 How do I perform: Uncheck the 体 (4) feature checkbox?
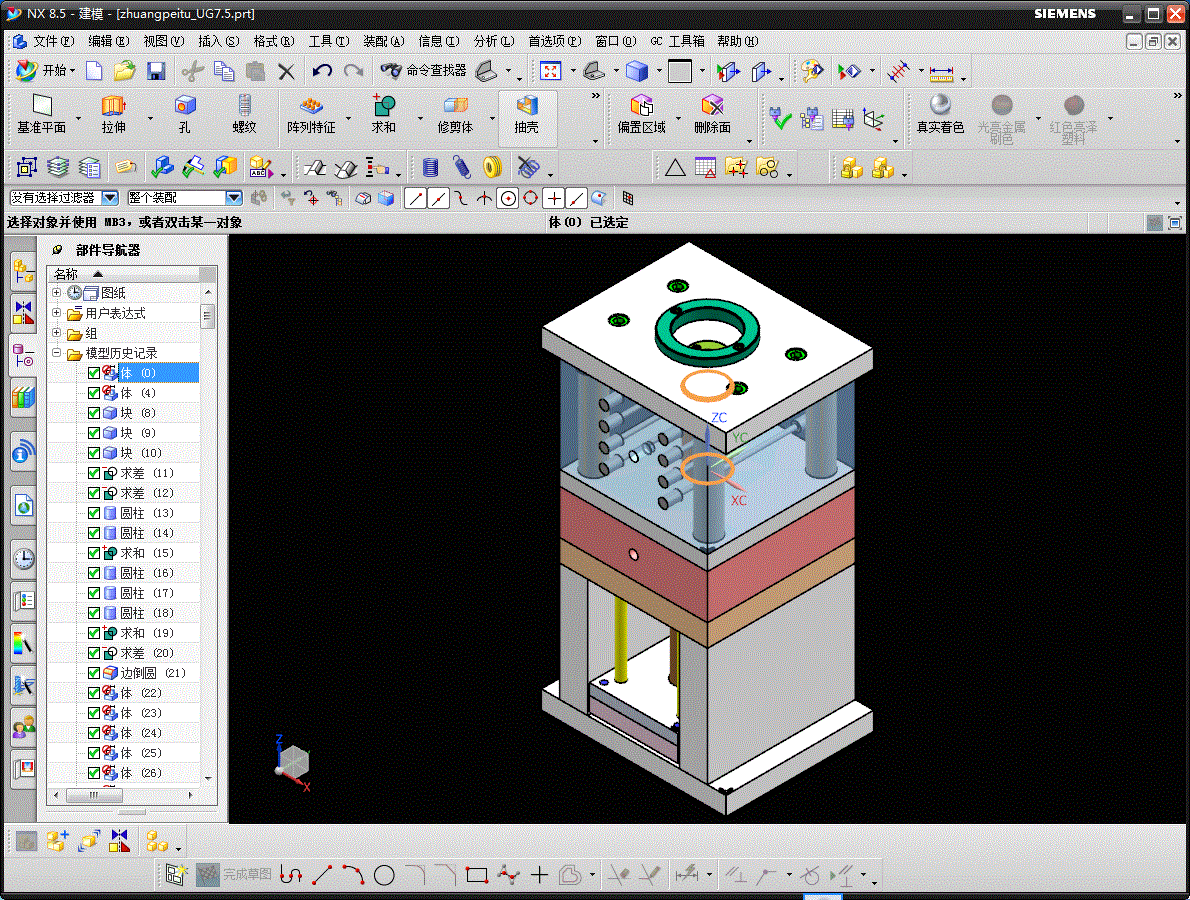pyautogui.click(x=93, y=393)
